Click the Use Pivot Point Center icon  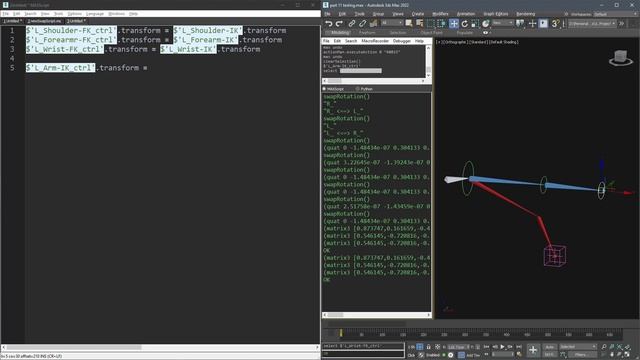pos(520,24)
